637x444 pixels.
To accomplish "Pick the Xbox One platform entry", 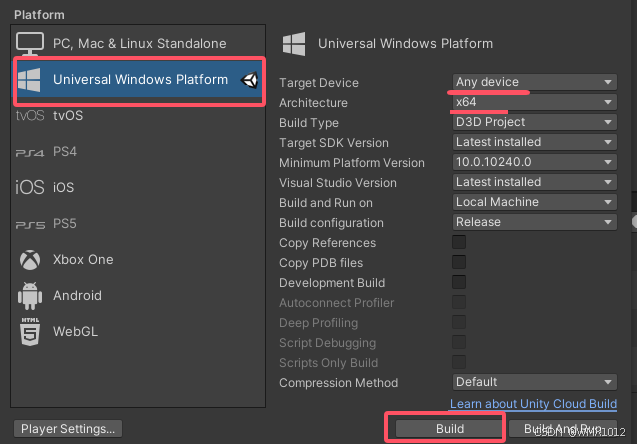I will click(138, 260).
